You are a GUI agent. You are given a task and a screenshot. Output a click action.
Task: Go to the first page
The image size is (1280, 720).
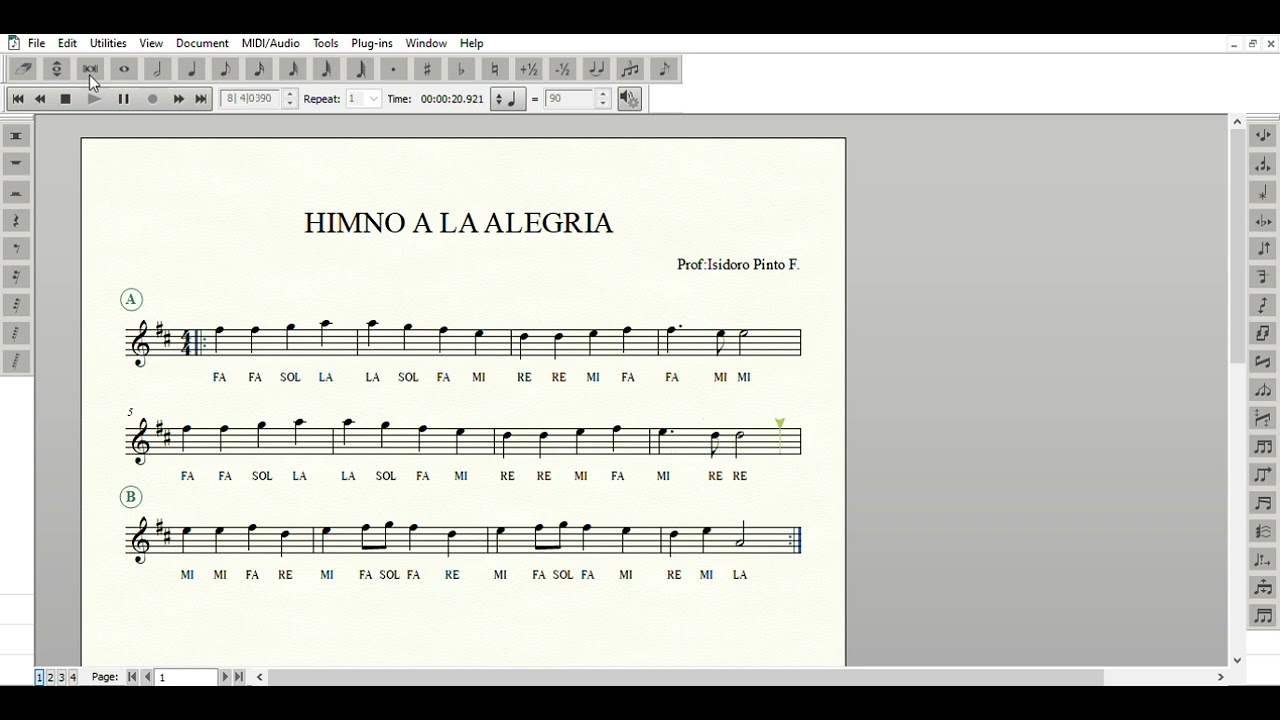[132, 677]
